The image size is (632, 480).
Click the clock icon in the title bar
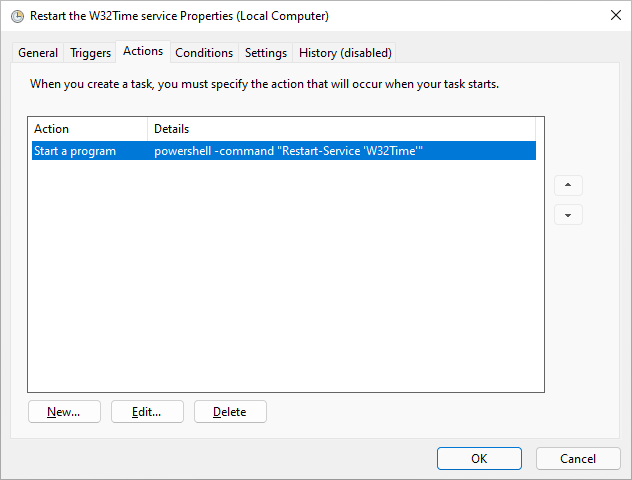click(17, 16)
